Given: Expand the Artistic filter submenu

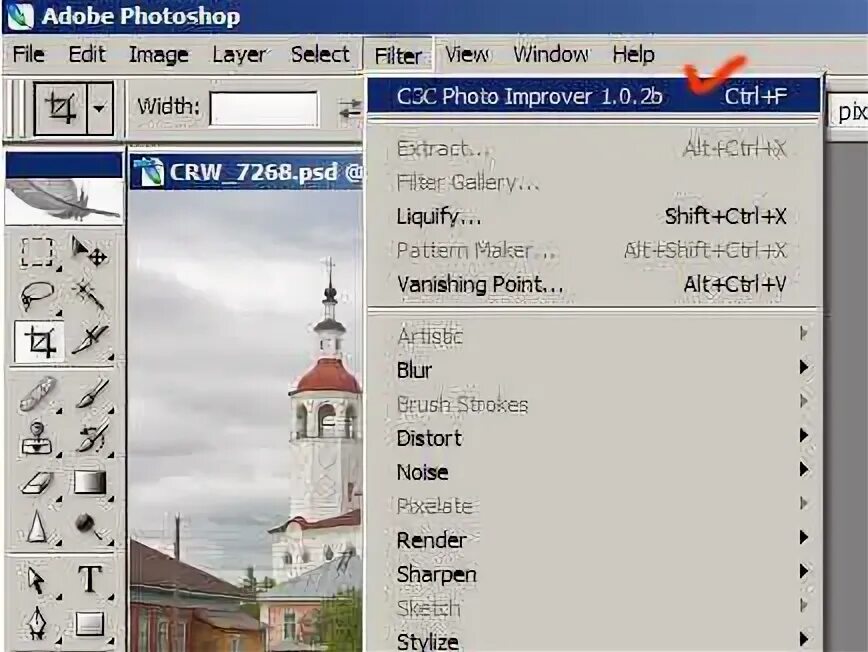Looking at the screenshot, I should 593,335.
